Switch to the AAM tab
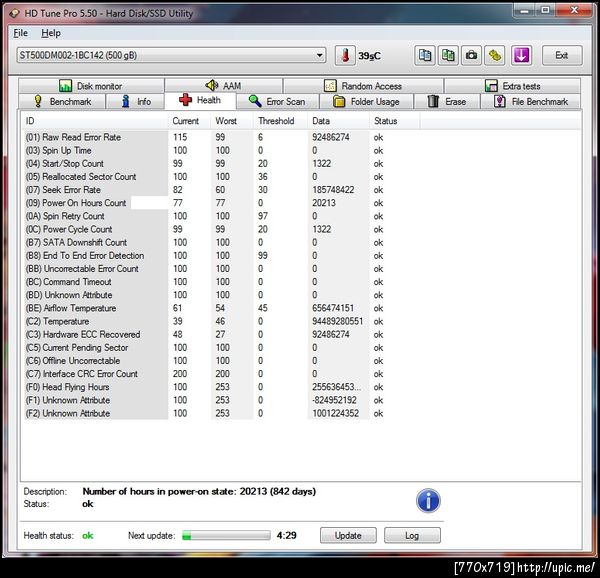 pyautogui.click(x=223, y=86)
